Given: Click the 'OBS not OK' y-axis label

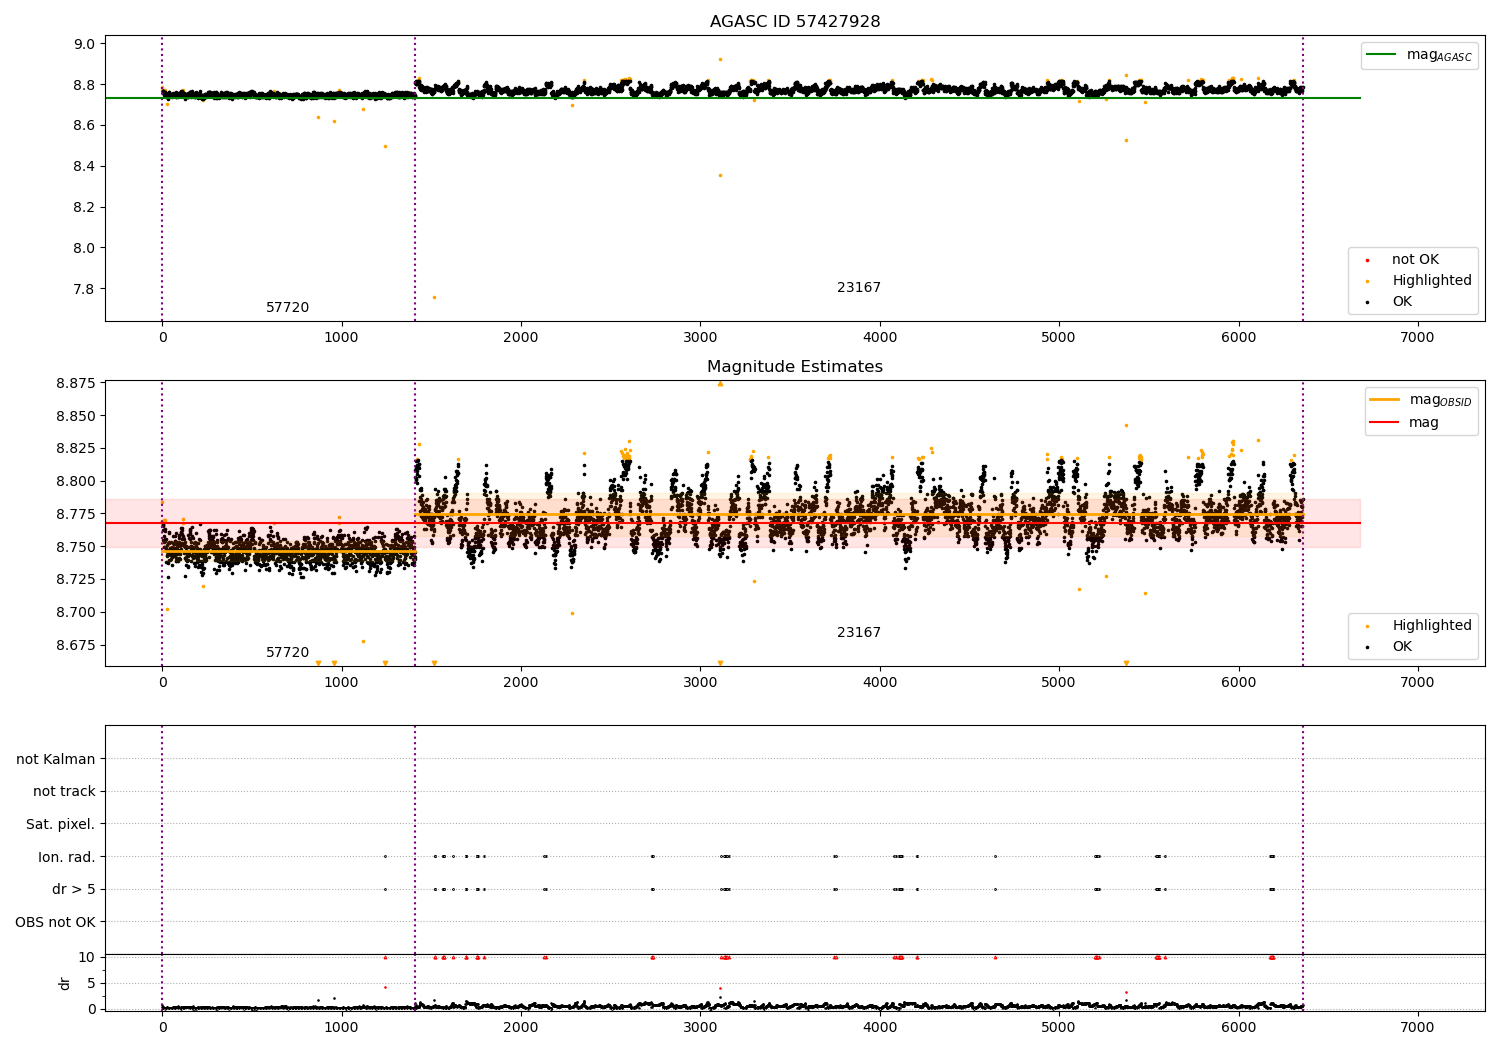Looking at the screenshot, I should (x=55, y=922).
